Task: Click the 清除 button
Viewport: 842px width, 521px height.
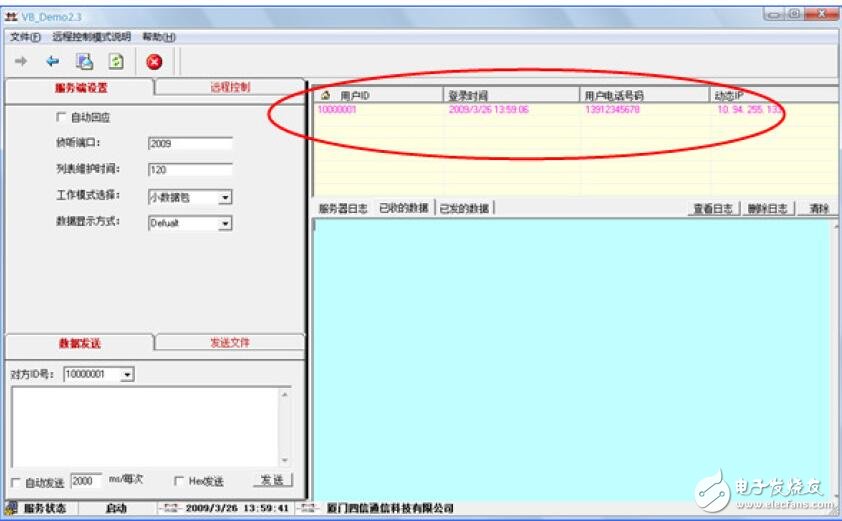Action: click(818, 208)
